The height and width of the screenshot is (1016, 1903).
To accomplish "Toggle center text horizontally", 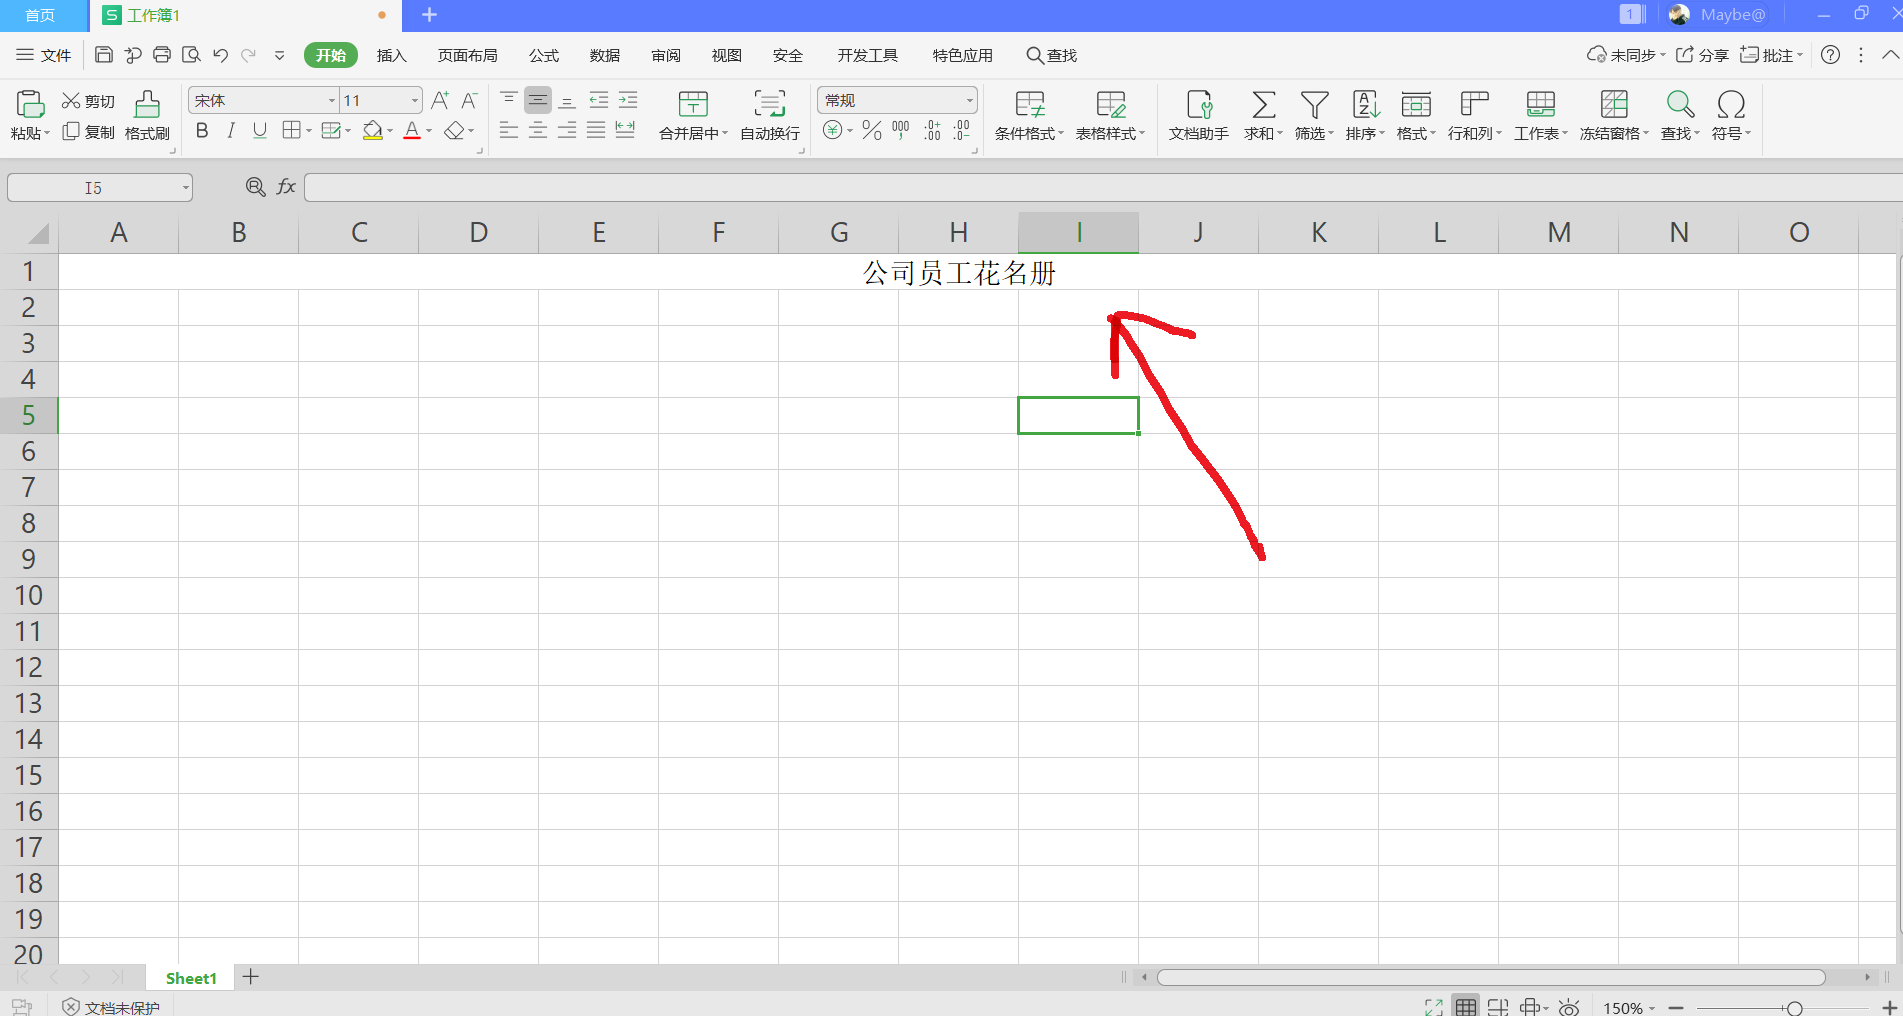I will [538, 130].
